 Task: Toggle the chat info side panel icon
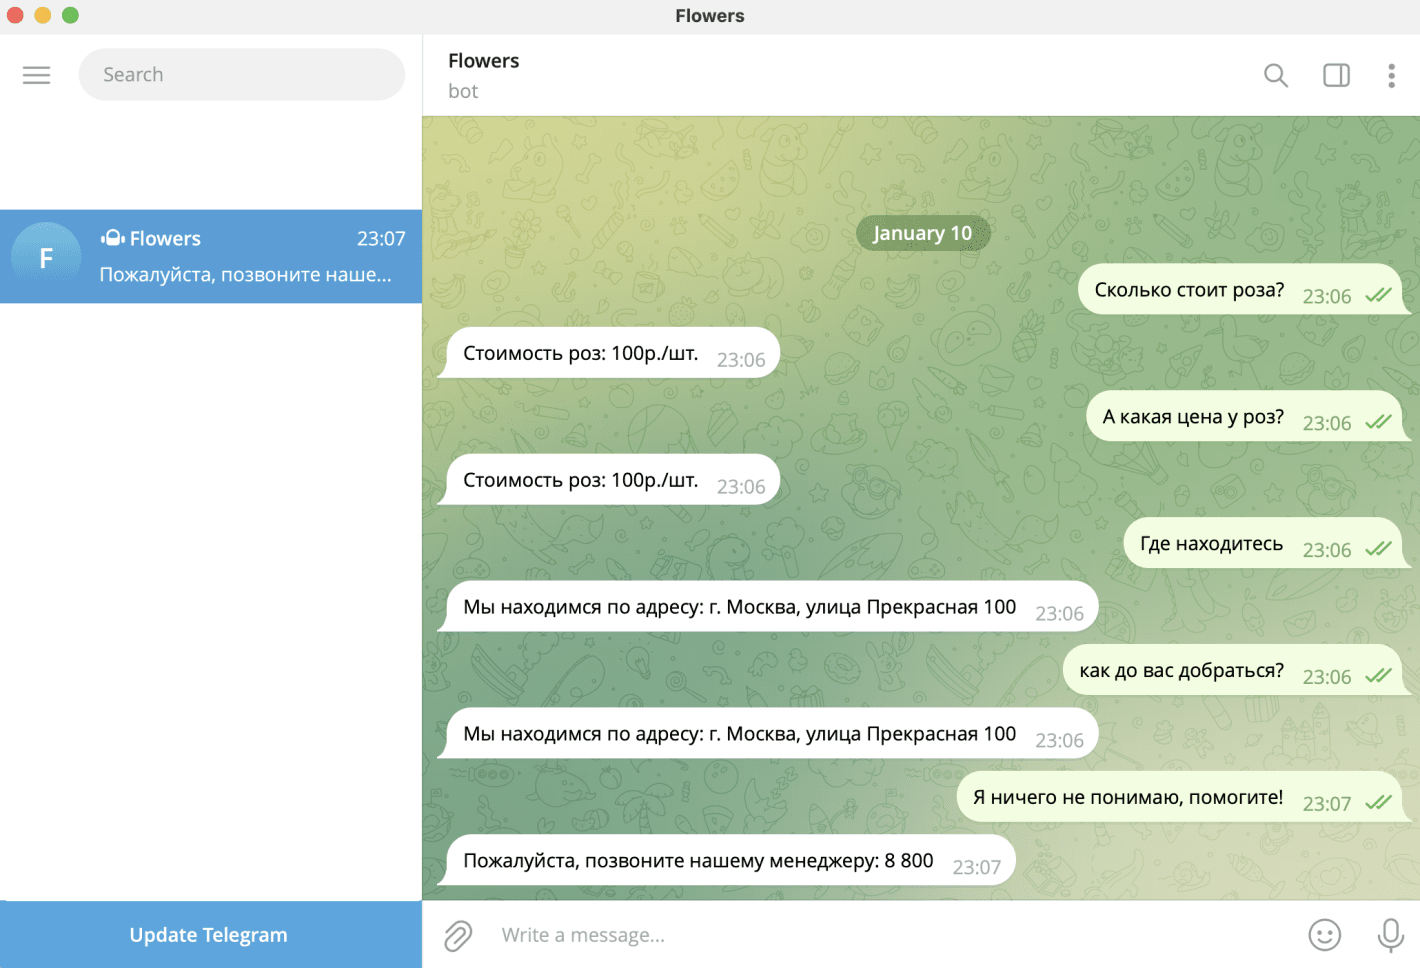pyautogui.click(x=1336, y=74)
